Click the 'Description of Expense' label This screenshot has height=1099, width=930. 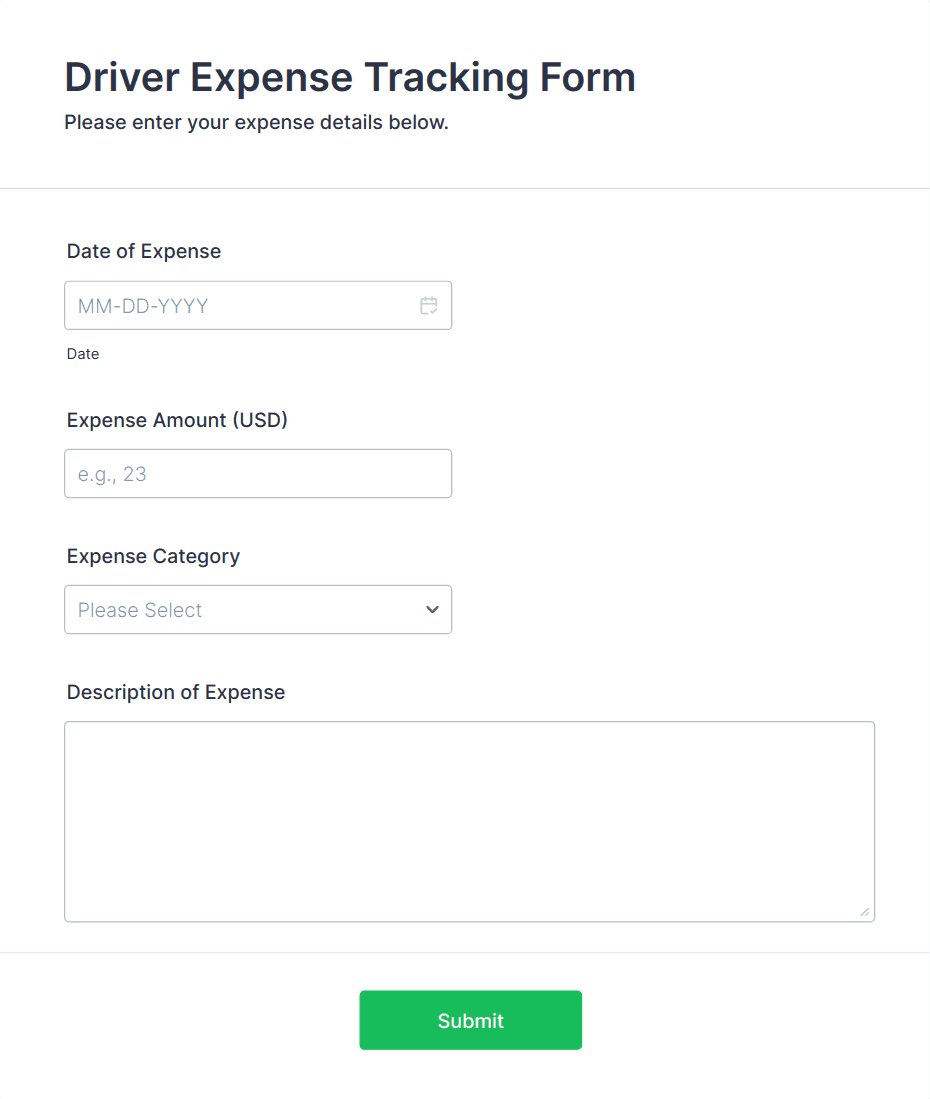(x=176, y=692)
